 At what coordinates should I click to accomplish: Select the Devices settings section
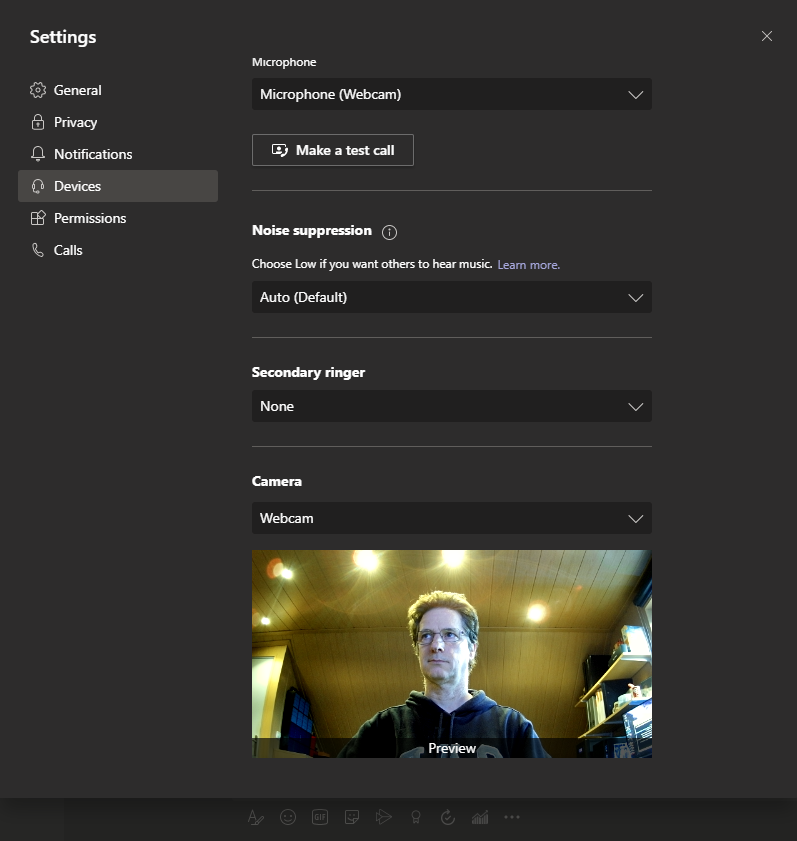[77, 186]
